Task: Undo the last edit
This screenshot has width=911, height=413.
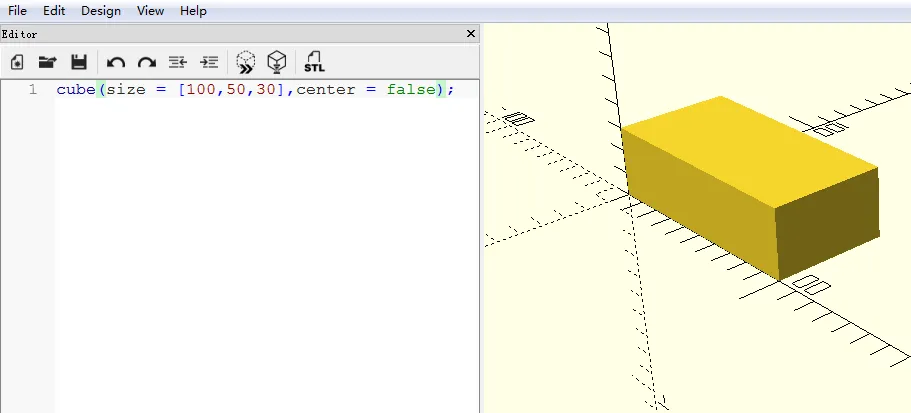Action: pos(116,62)
